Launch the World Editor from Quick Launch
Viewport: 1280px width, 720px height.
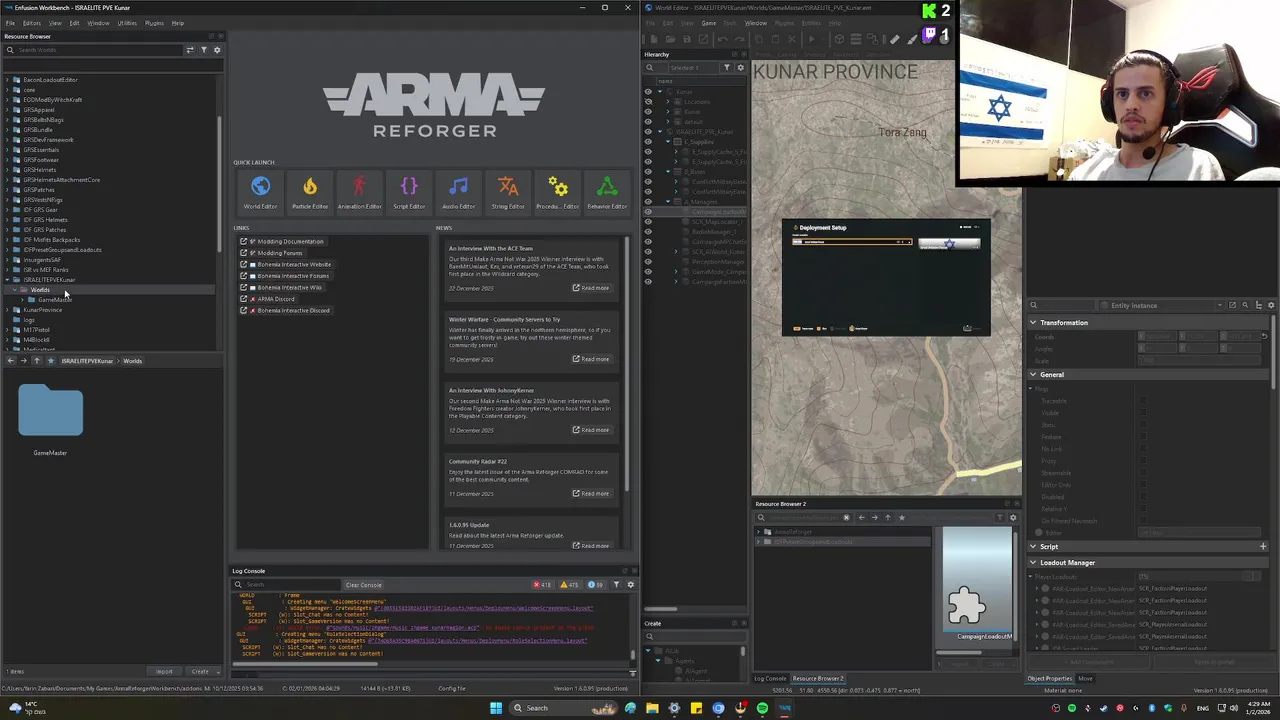click(x=260, y=192)
